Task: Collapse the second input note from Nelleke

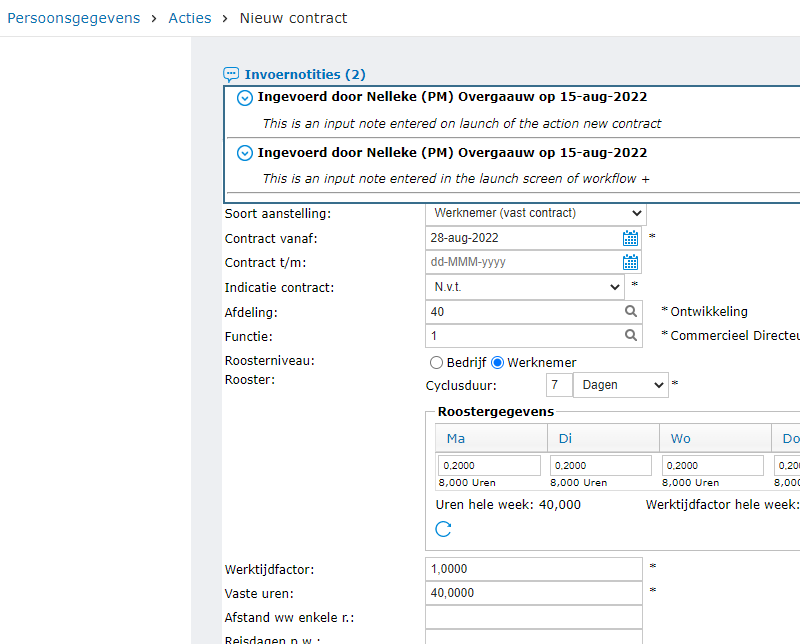Action: (x=244, y=152)
